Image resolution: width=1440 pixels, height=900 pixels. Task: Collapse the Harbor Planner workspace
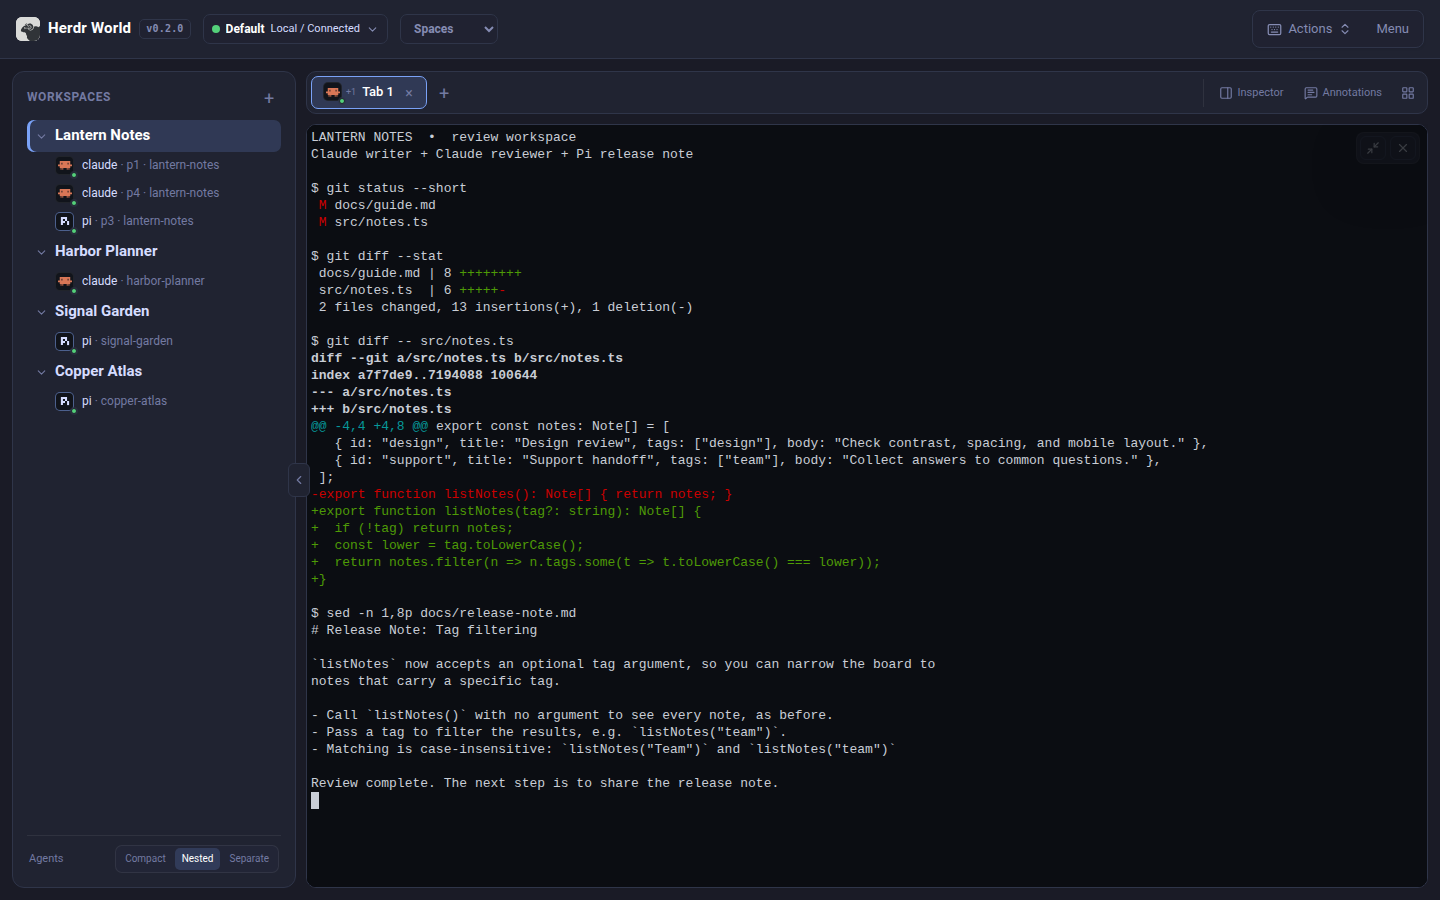click(x=41, y=252)
